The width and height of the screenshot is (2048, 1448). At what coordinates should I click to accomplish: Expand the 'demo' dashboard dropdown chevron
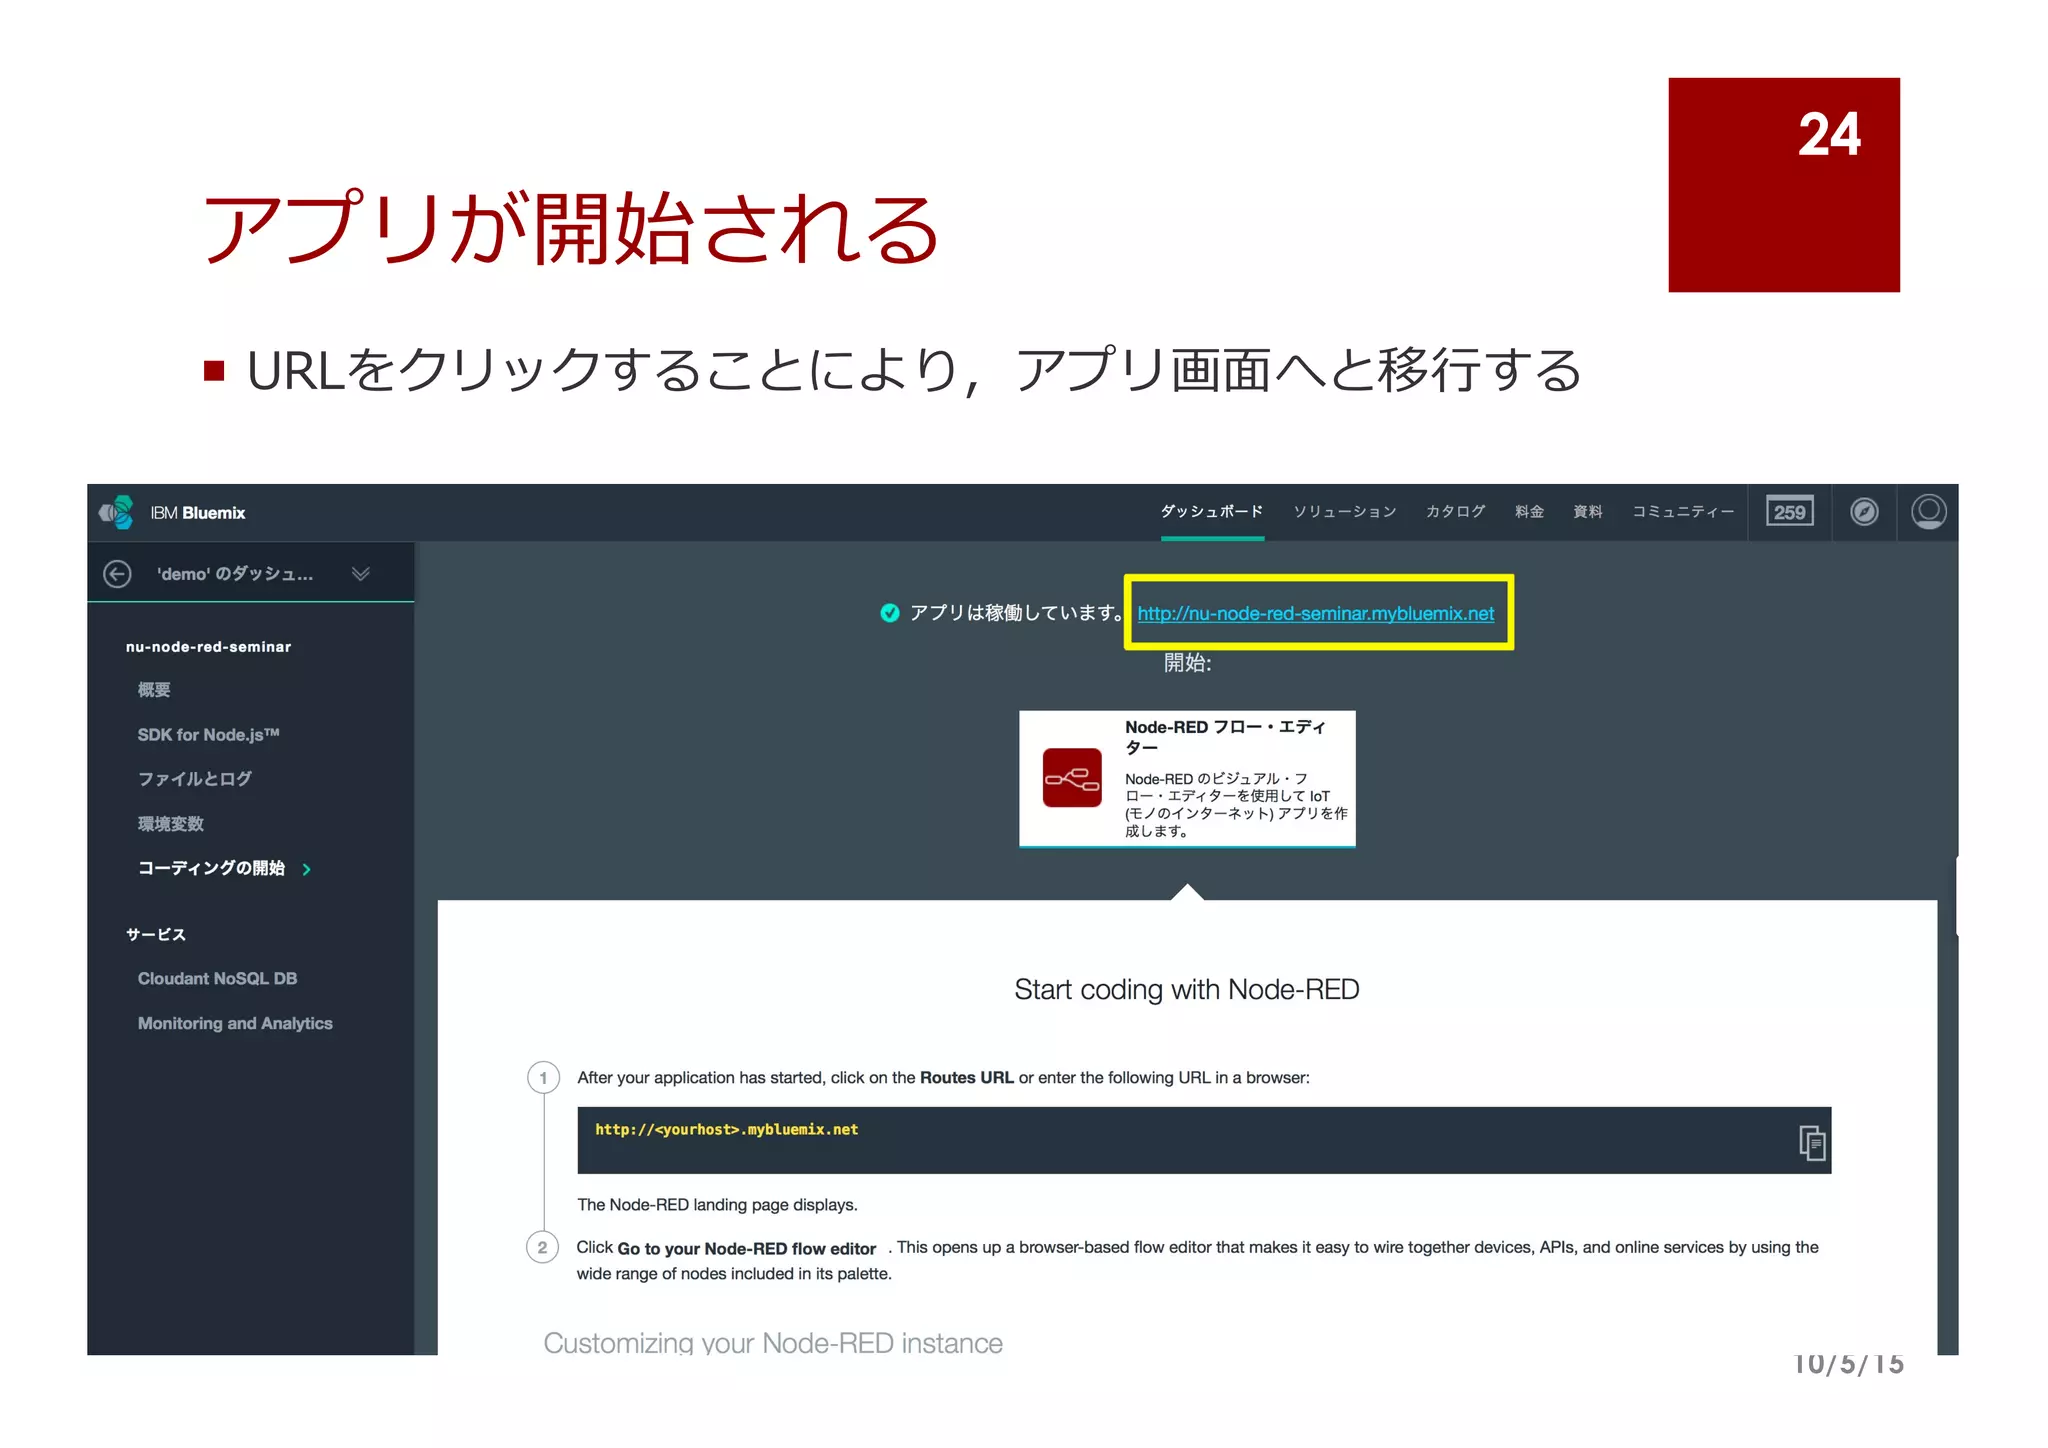click(x=361, y=574)
